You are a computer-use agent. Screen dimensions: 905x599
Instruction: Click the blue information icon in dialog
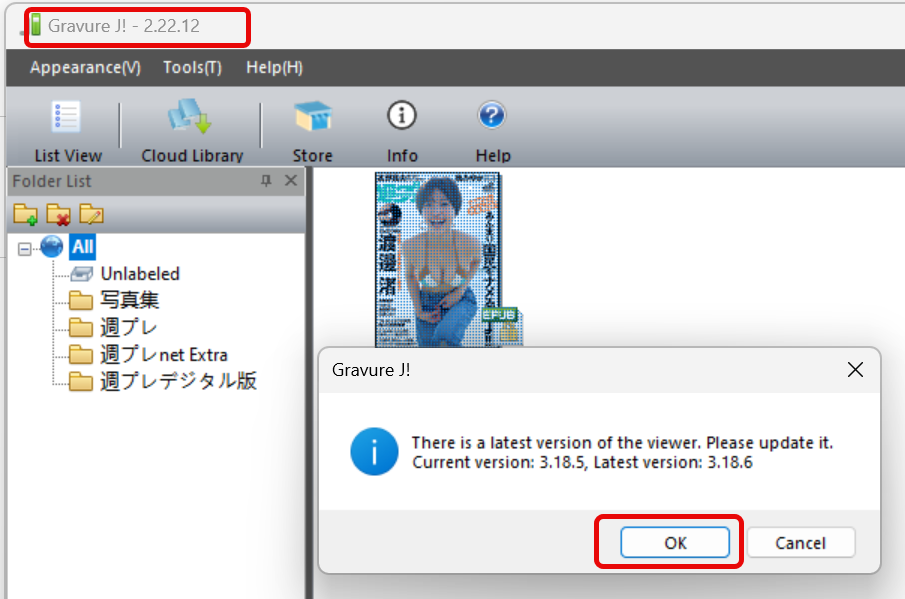(374, 451)
